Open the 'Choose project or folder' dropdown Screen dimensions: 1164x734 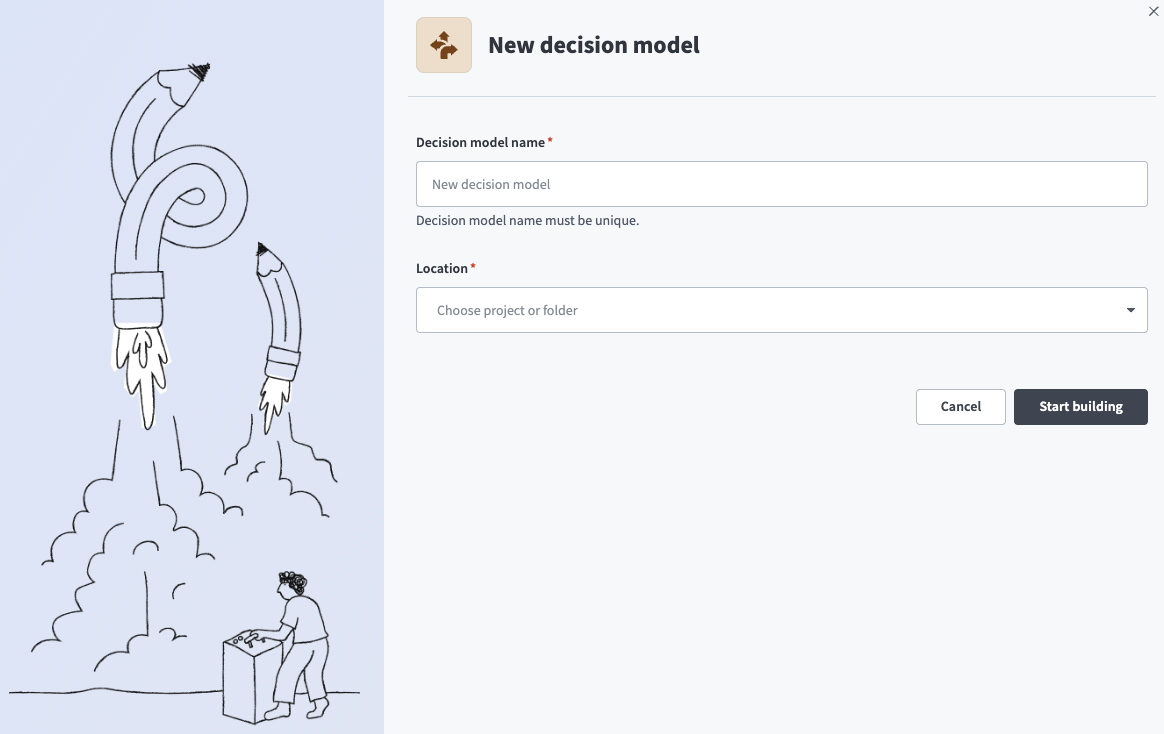coord(782,310)
